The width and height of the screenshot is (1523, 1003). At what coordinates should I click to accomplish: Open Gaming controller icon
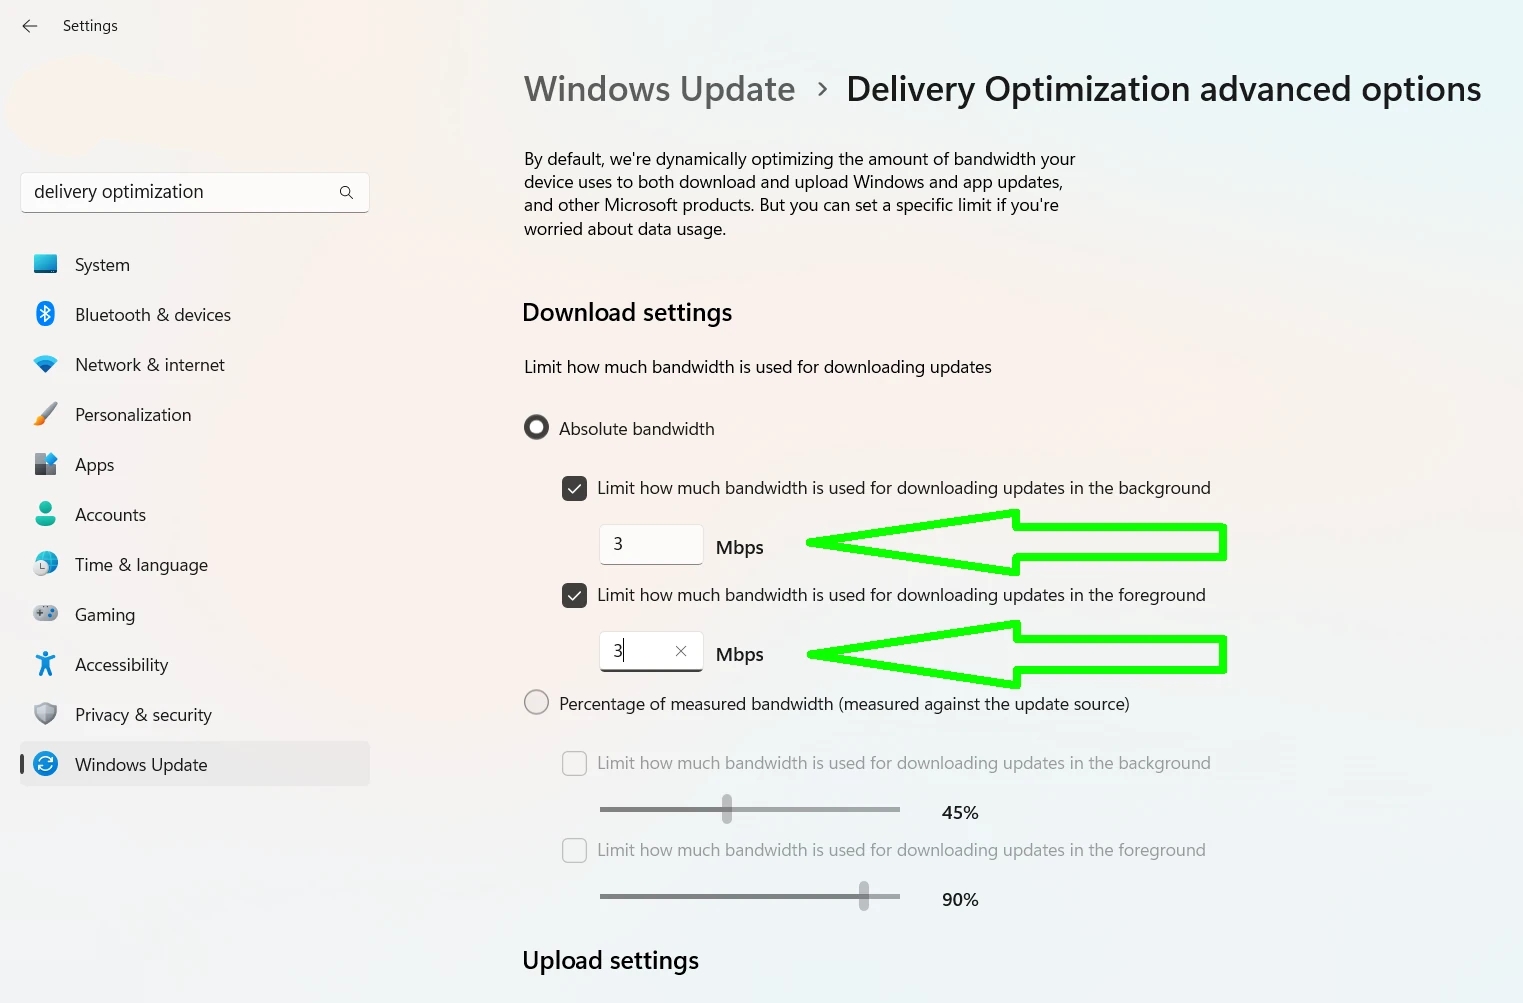coord(45,613)
